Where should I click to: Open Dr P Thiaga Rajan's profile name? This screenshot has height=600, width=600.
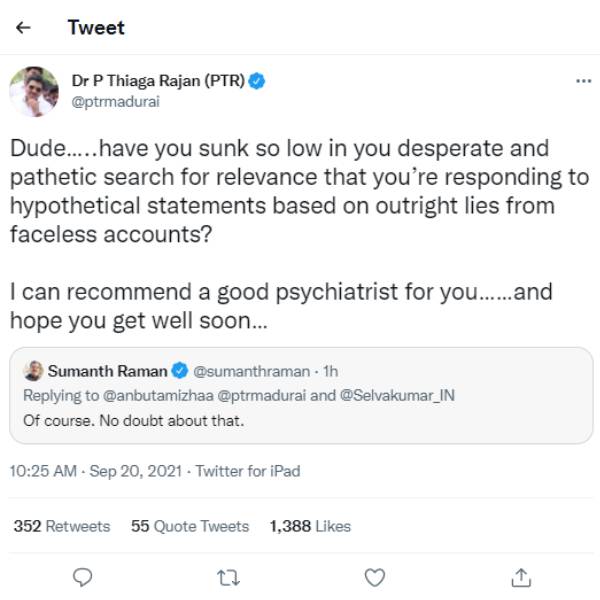158,81
